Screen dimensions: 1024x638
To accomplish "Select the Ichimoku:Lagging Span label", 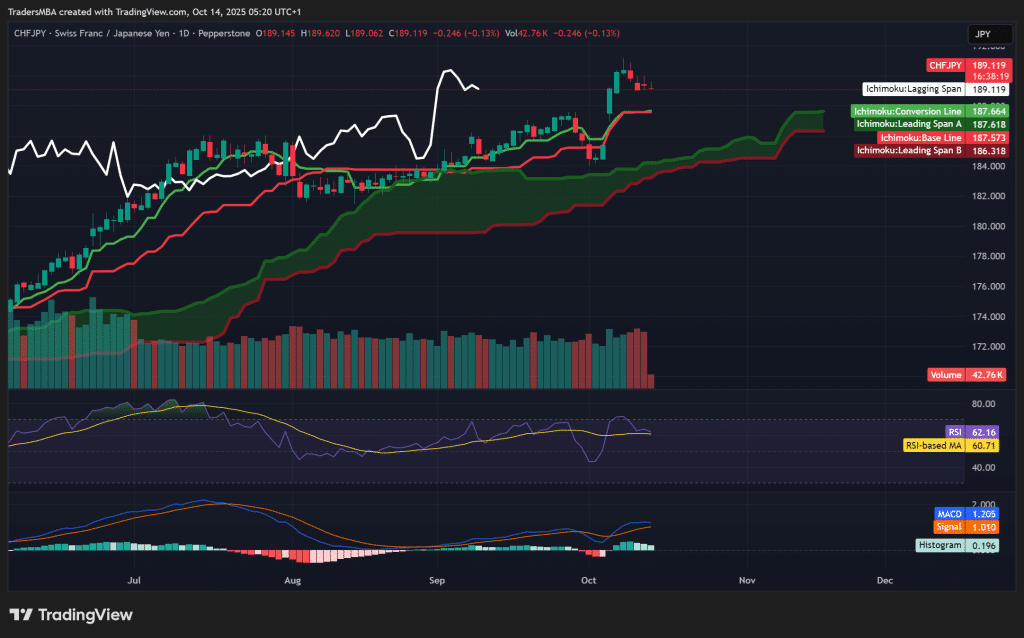I will click(x=916, y=89).
